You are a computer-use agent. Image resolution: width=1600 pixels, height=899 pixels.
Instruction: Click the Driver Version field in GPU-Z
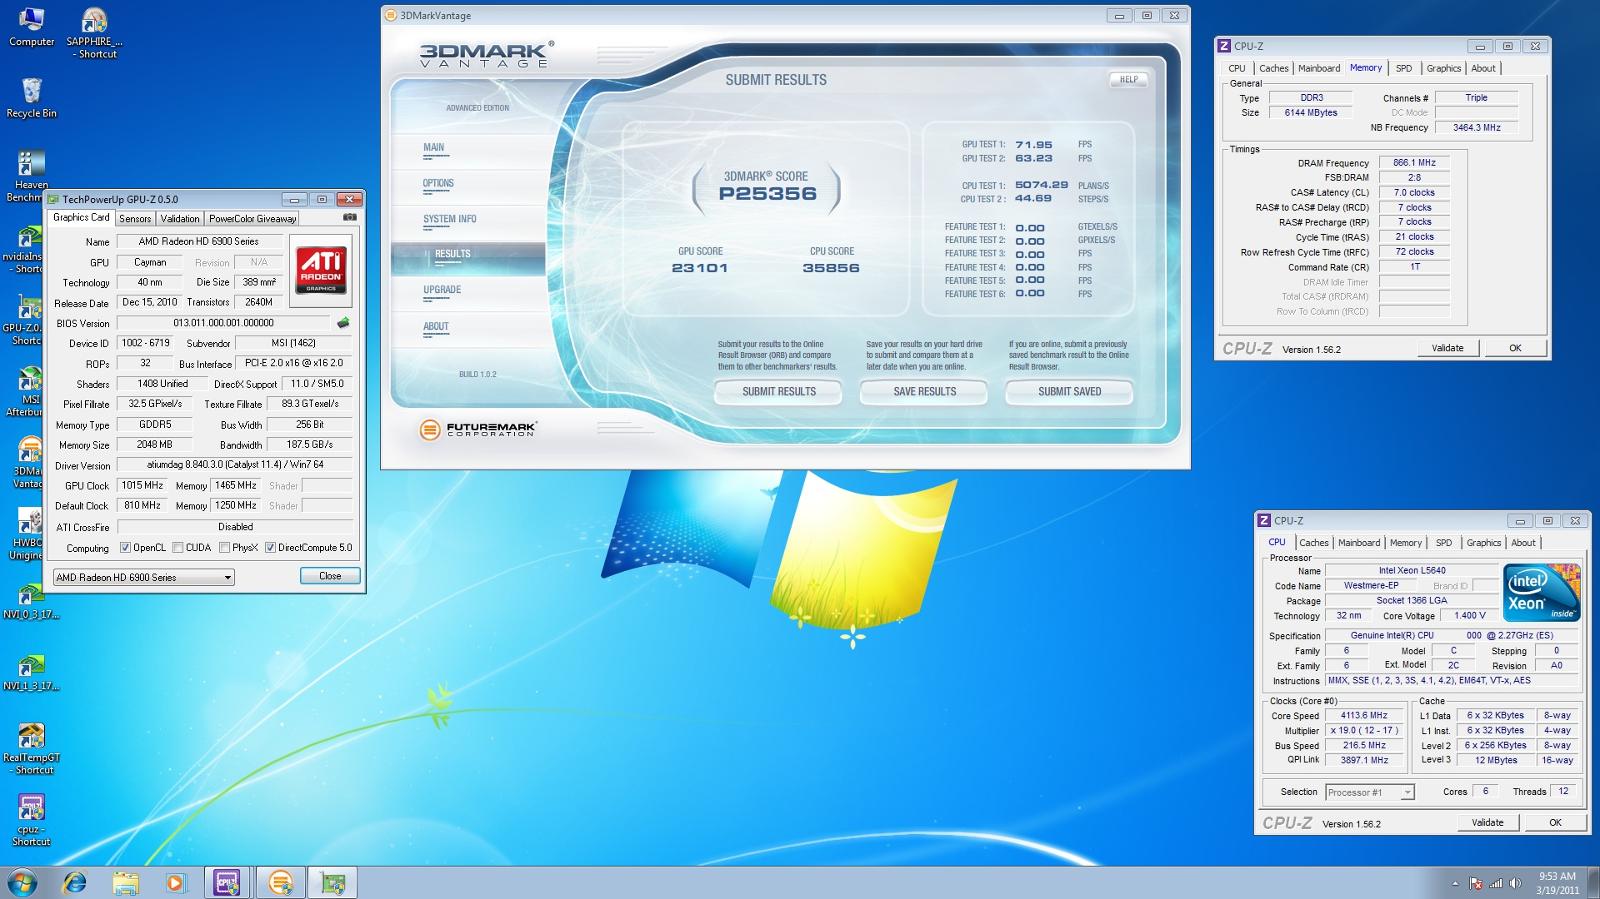click(x=235, y=465)
